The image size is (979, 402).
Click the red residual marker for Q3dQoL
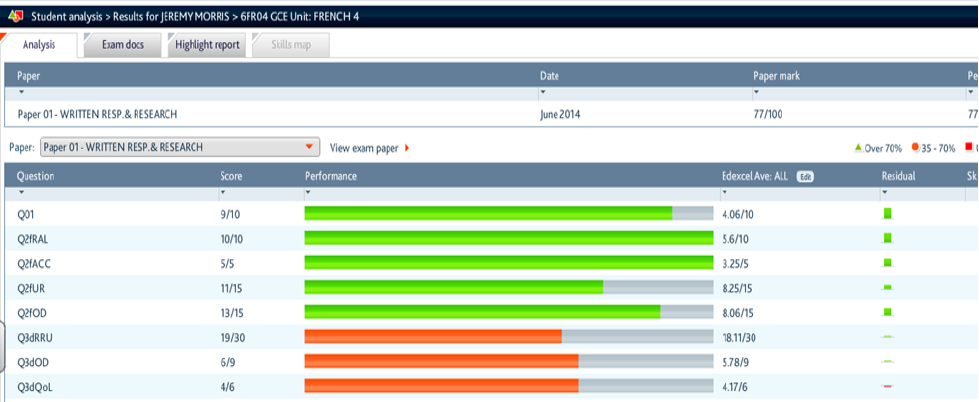click(887, 386)
